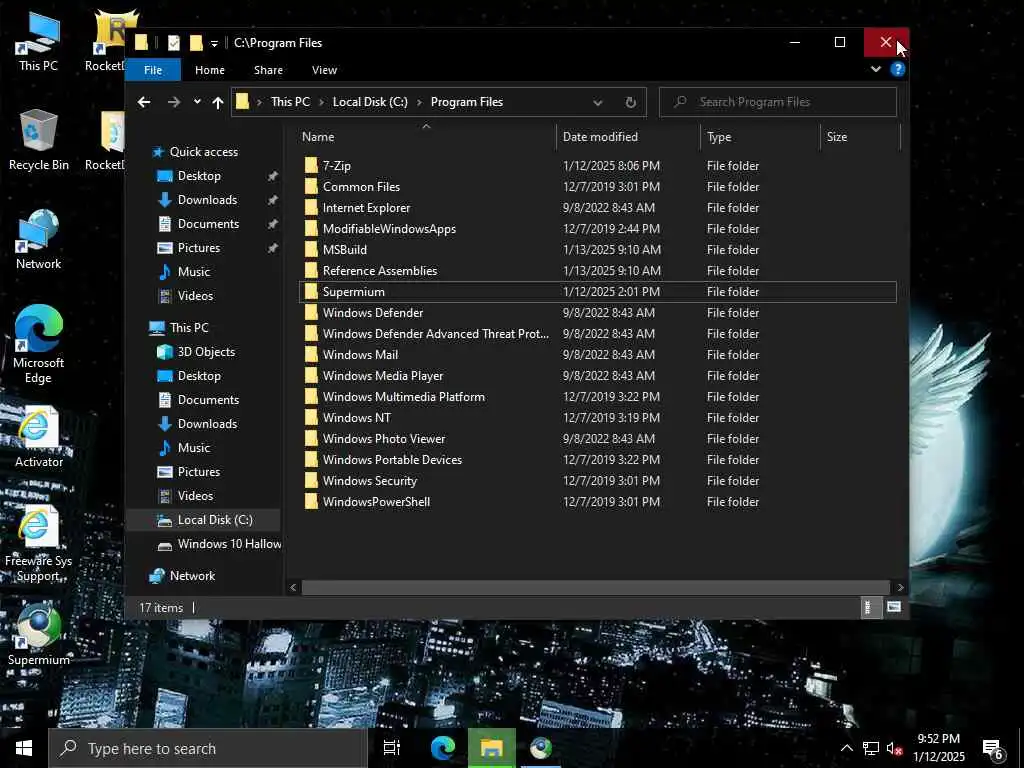Open the recent locations dropdown arrow

point(197,102)
